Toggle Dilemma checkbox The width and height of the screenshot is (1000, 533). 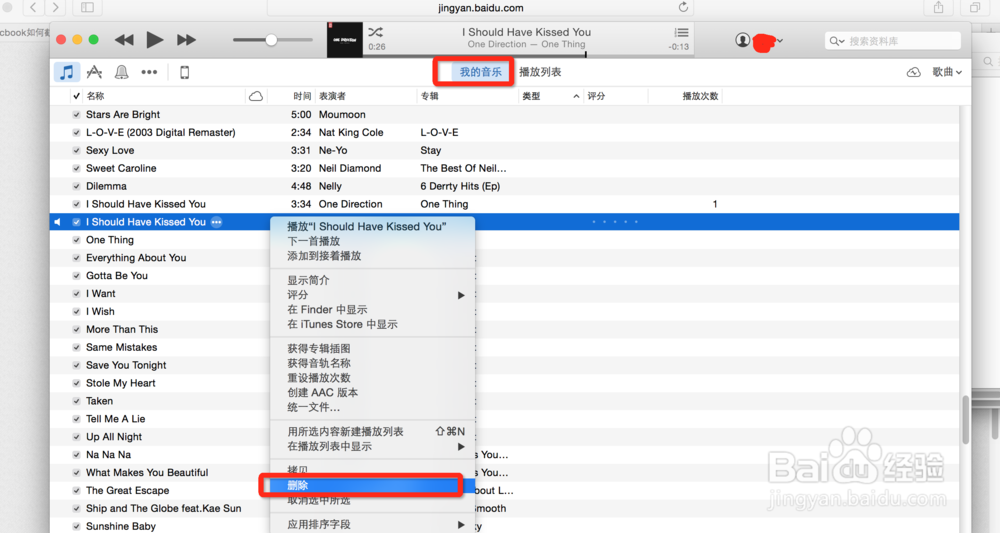[x=77, y=186]
